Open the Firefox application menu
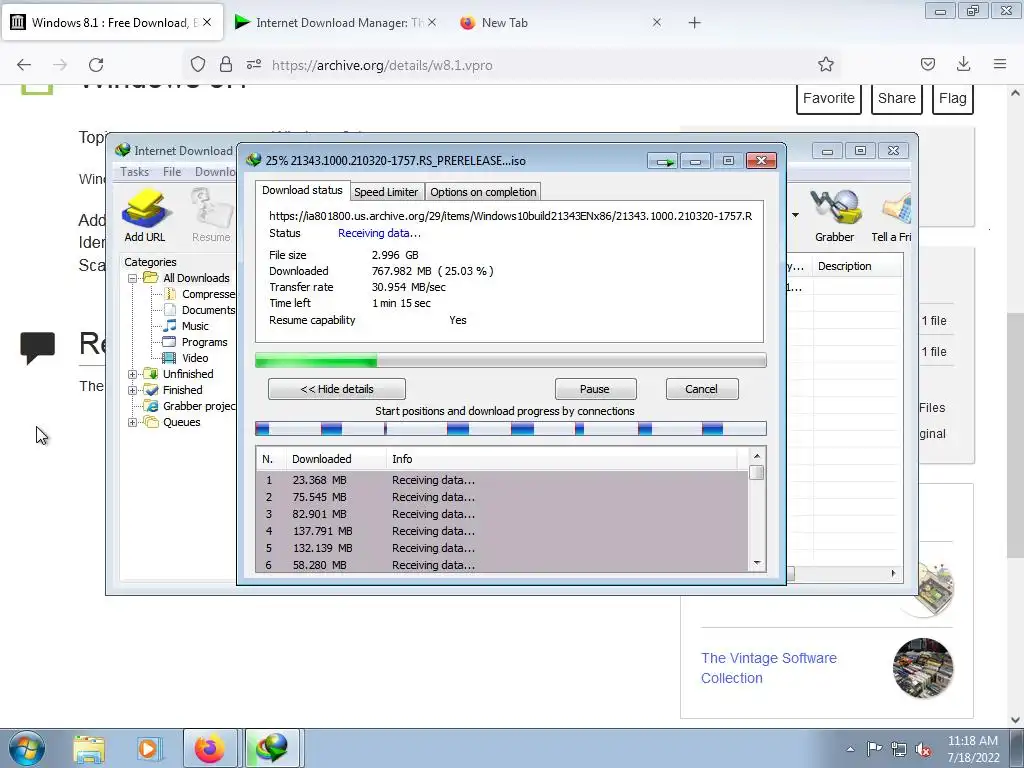 click(1000, 64)
